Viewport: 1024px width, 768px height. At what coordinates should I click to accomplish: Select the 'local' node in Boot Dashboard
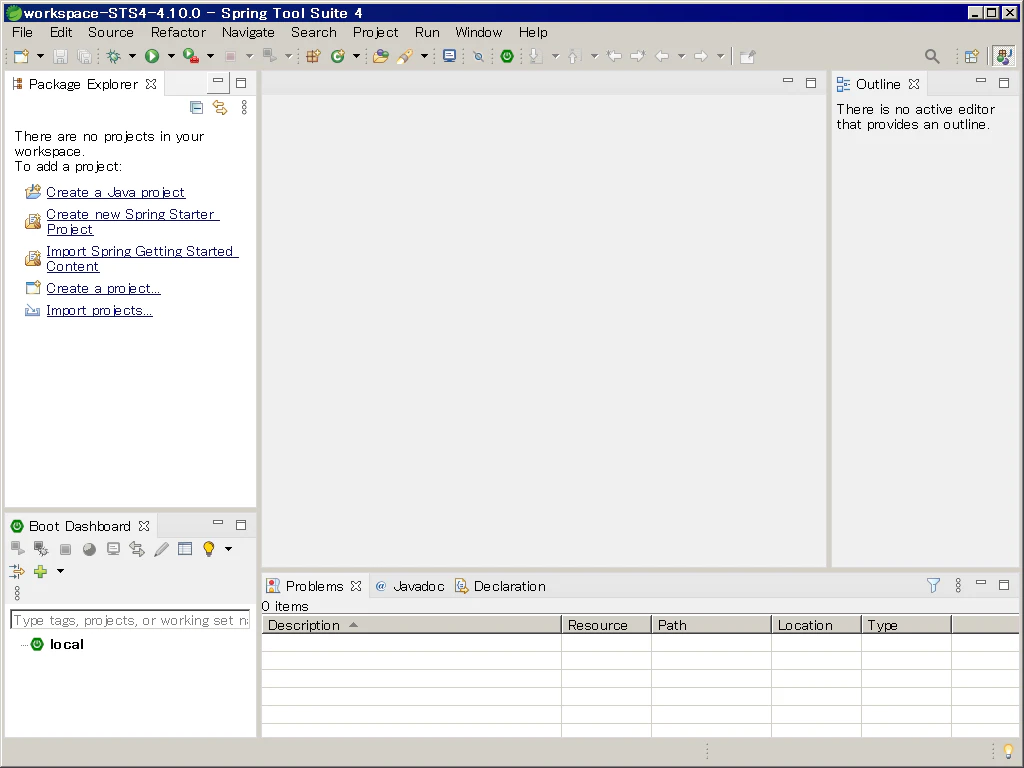pyautogui.click(x=67, y=644)
